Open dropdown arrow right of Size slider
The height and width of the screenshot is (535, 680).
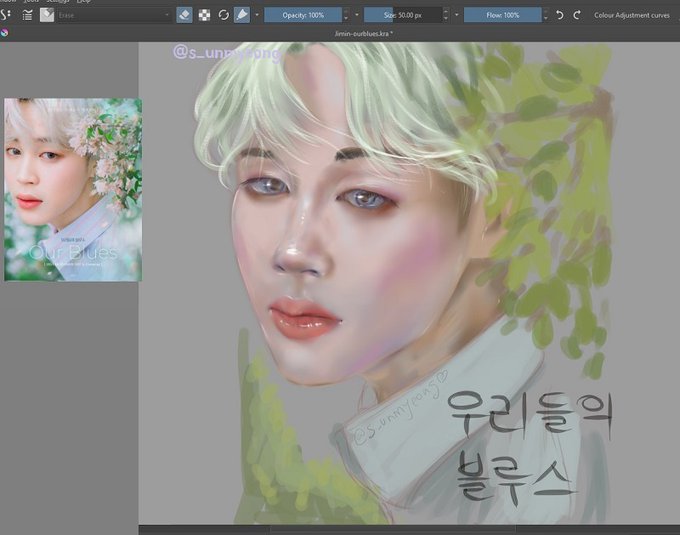[x=457, y=15]
